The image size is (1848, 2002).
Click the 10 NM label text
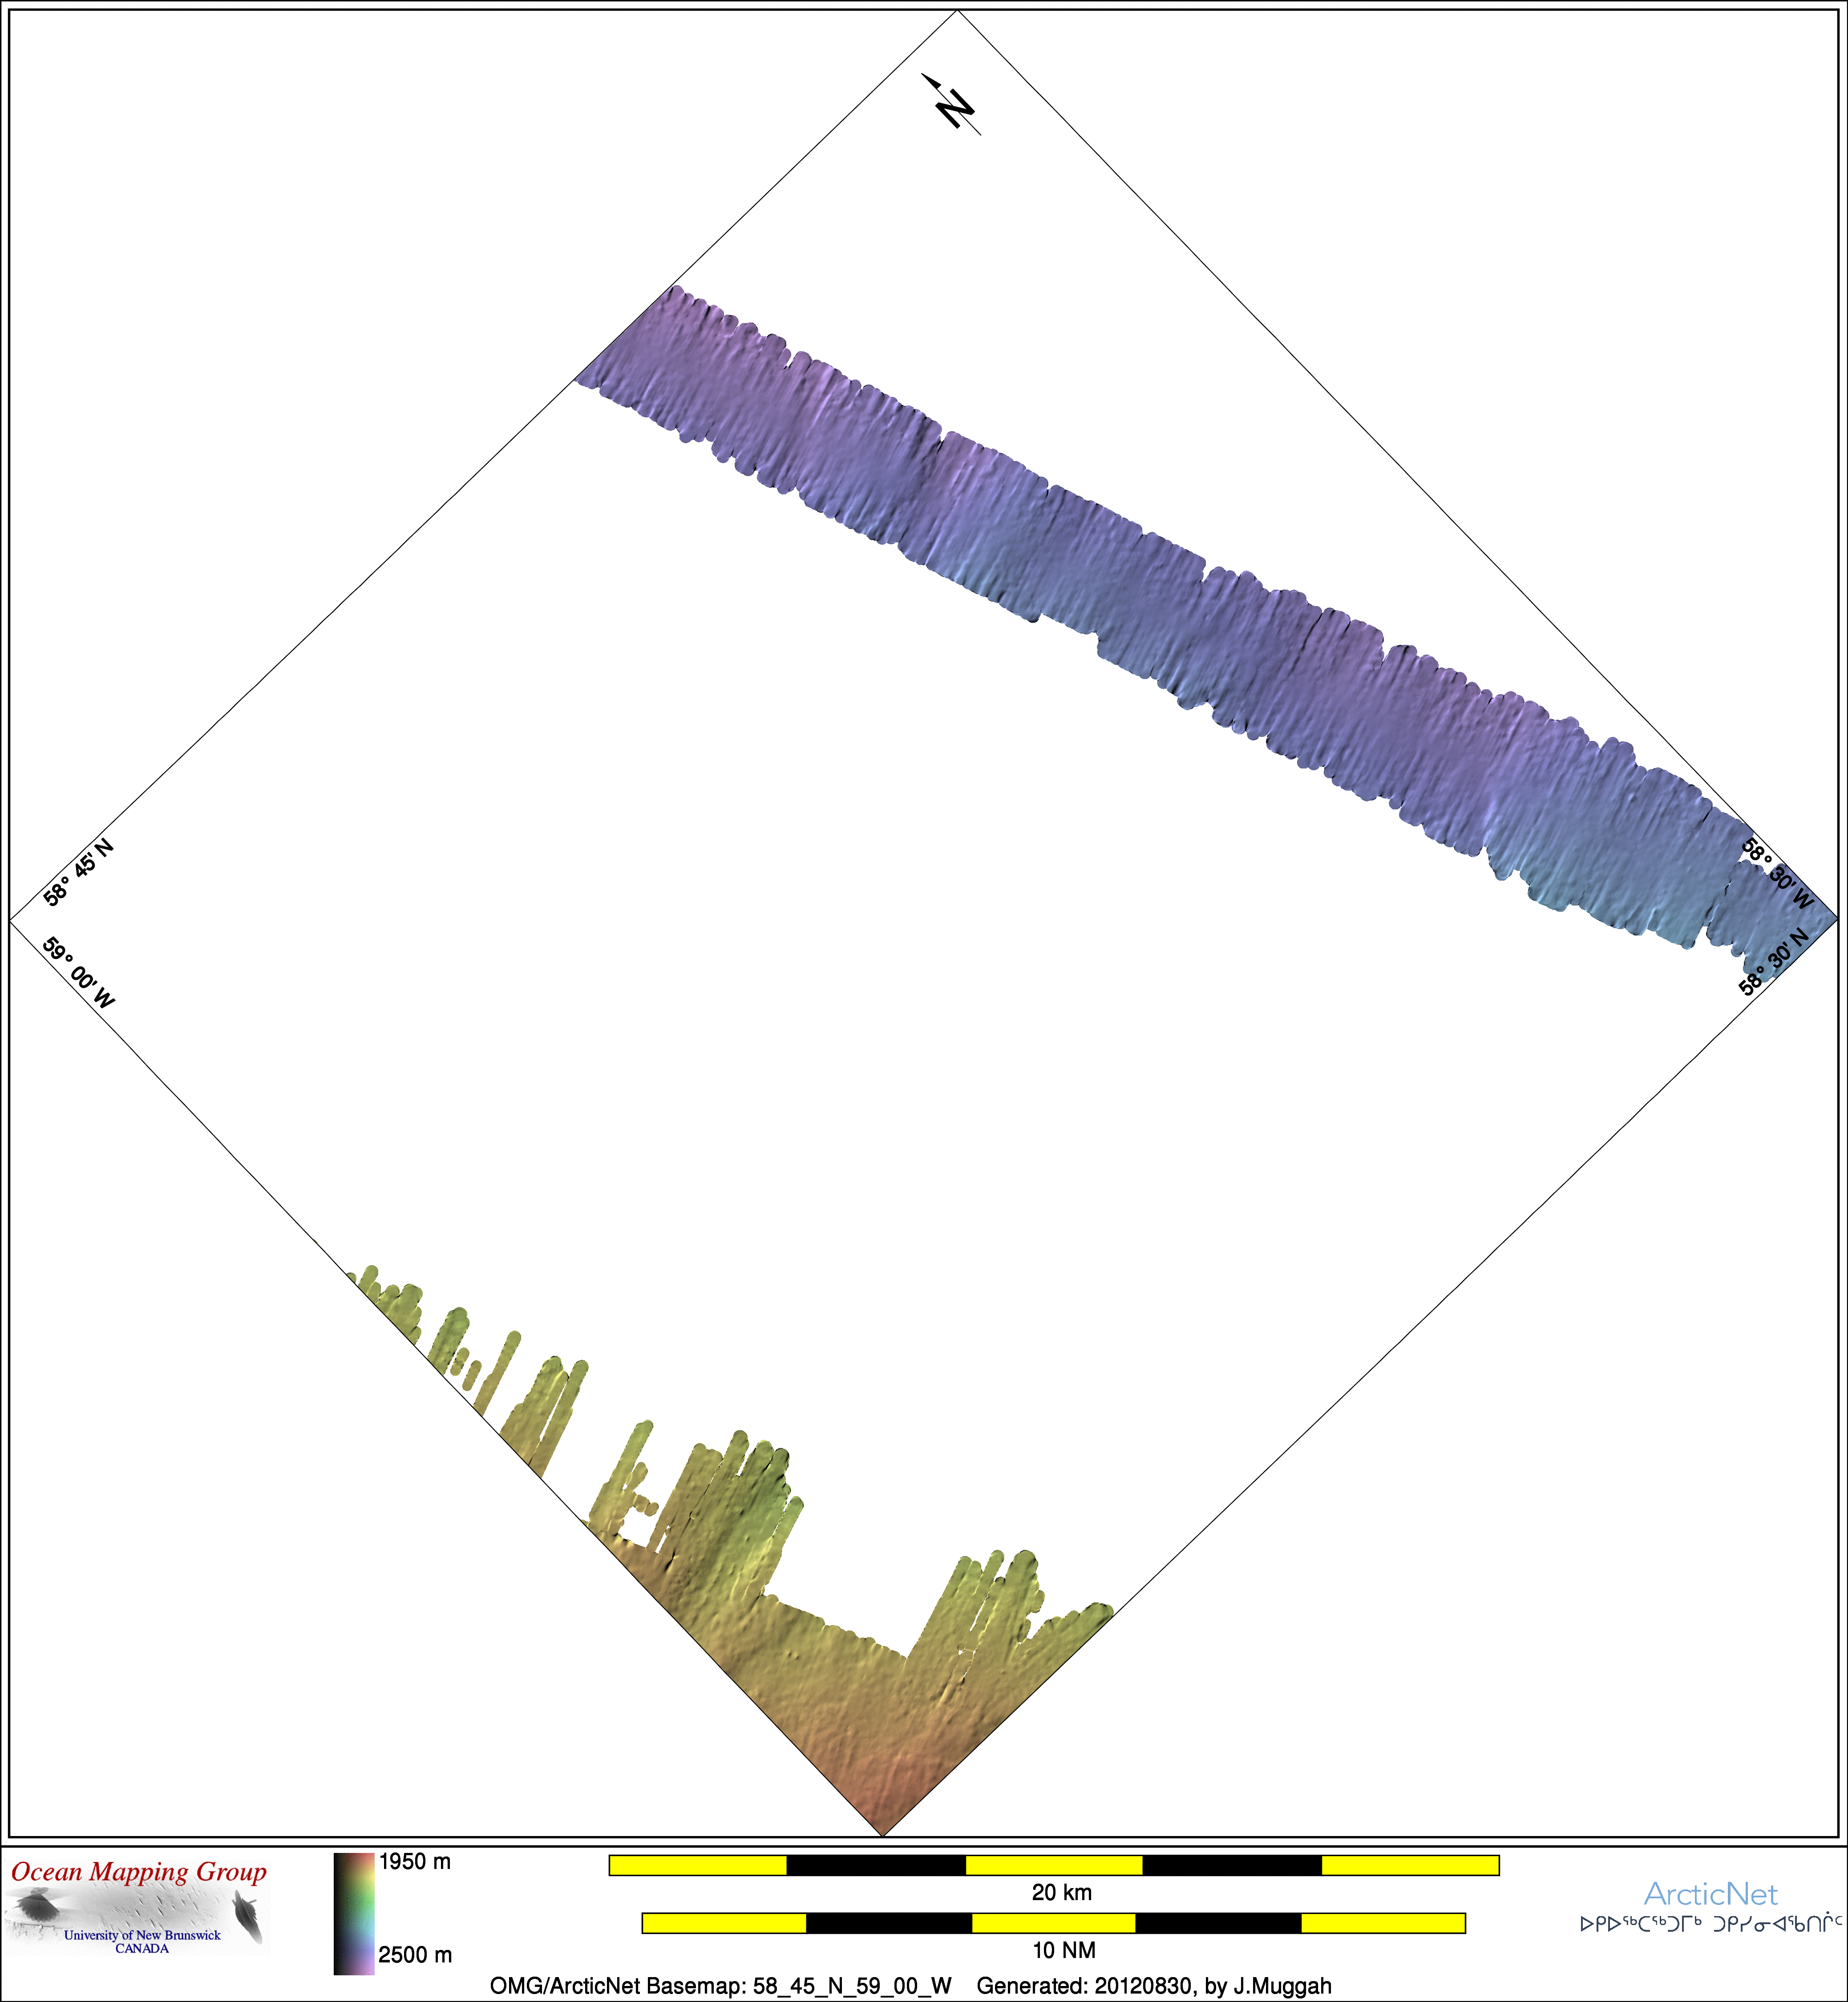pos(1063,1950)
